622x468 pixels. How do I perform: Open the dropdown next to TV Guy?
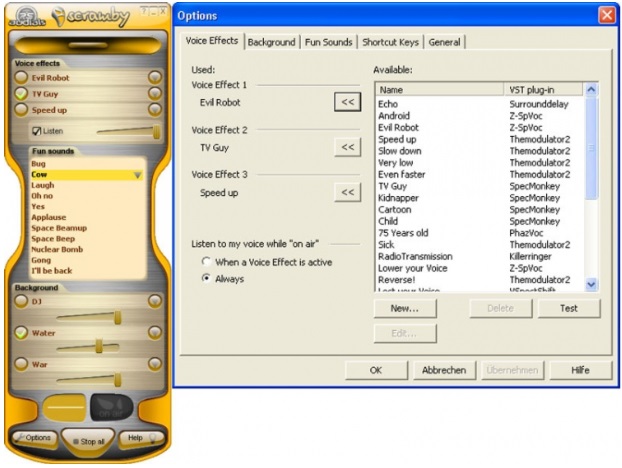point(155,93)
